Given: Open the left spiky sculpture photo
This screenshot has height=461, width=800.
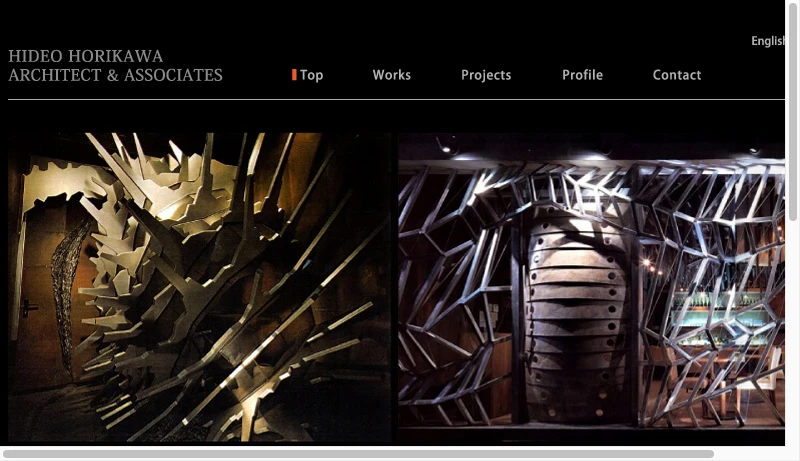Looking at the screenshot, I should pos(198,288).
